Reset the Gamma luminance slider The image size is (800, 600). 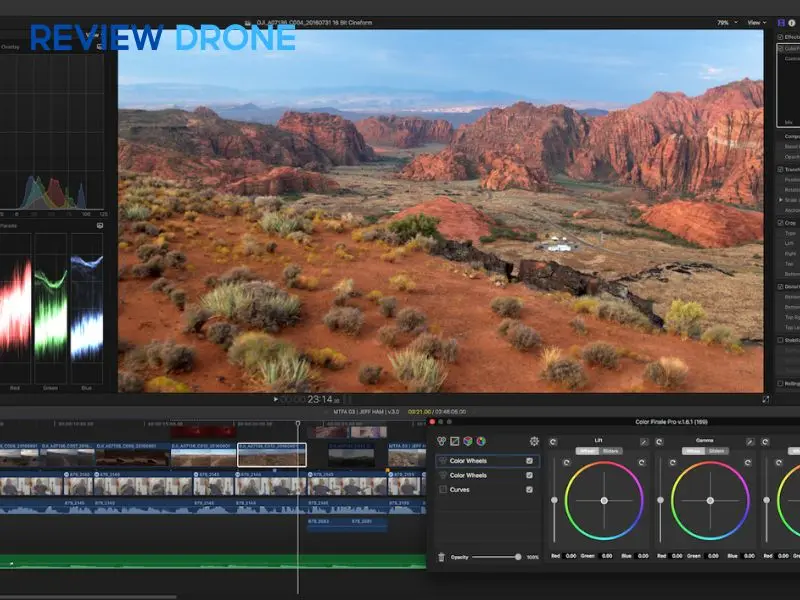click(x=672, y=463)
